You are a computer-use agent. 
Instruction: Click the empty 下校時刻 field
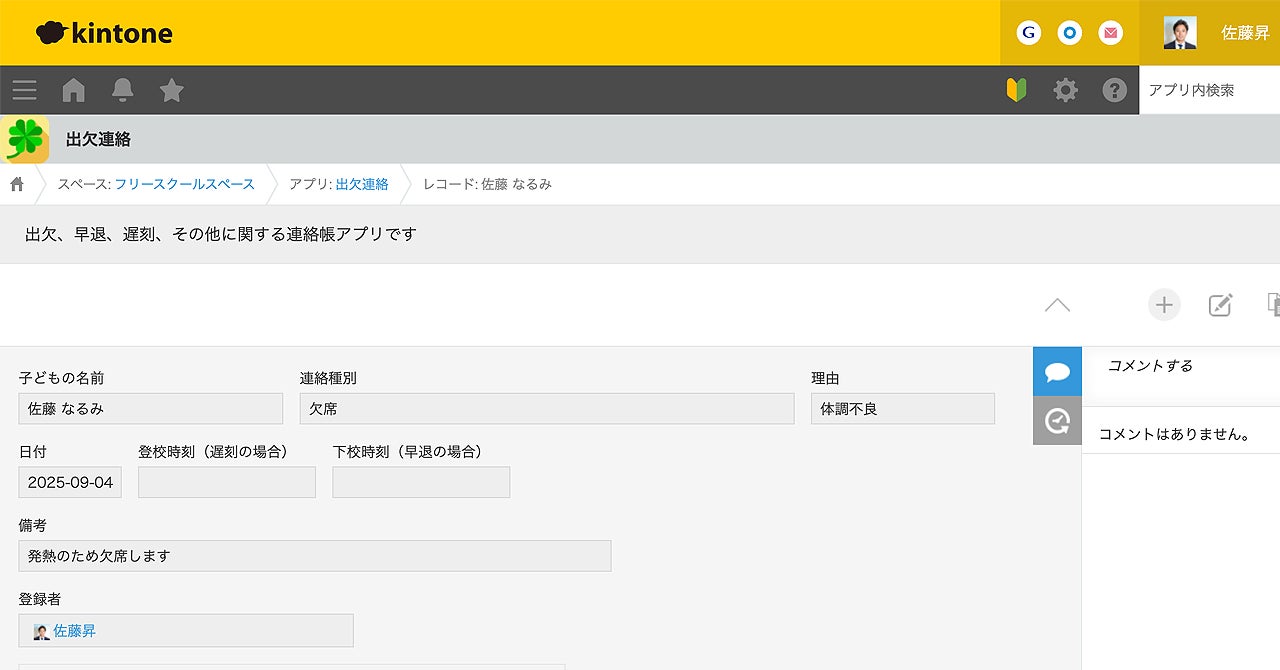point(421,482)
